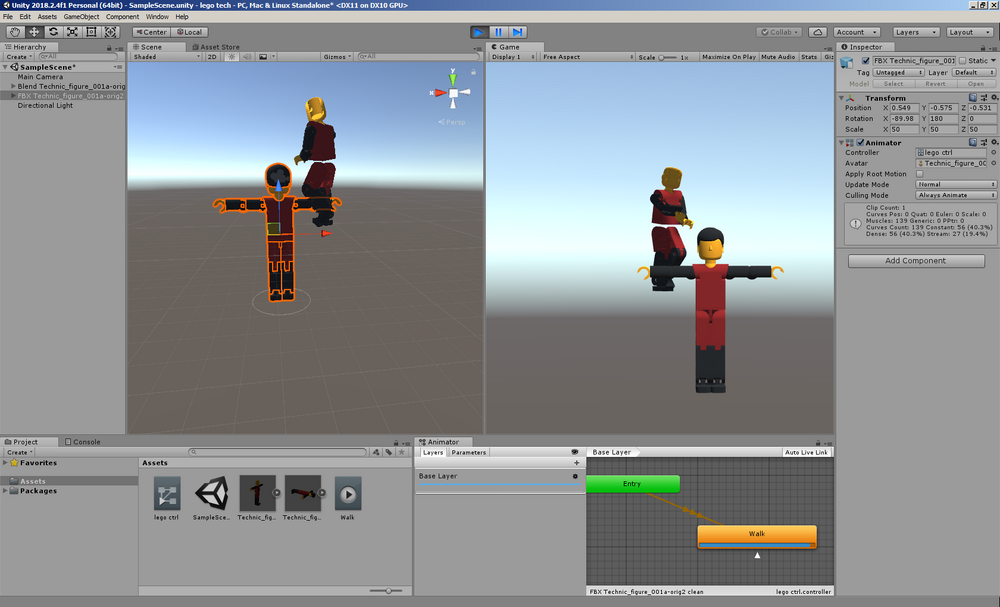Viewport: 1000px width, 607px height.
Task: Toggle GameObject active checkbox
Action: coord(865,61)
